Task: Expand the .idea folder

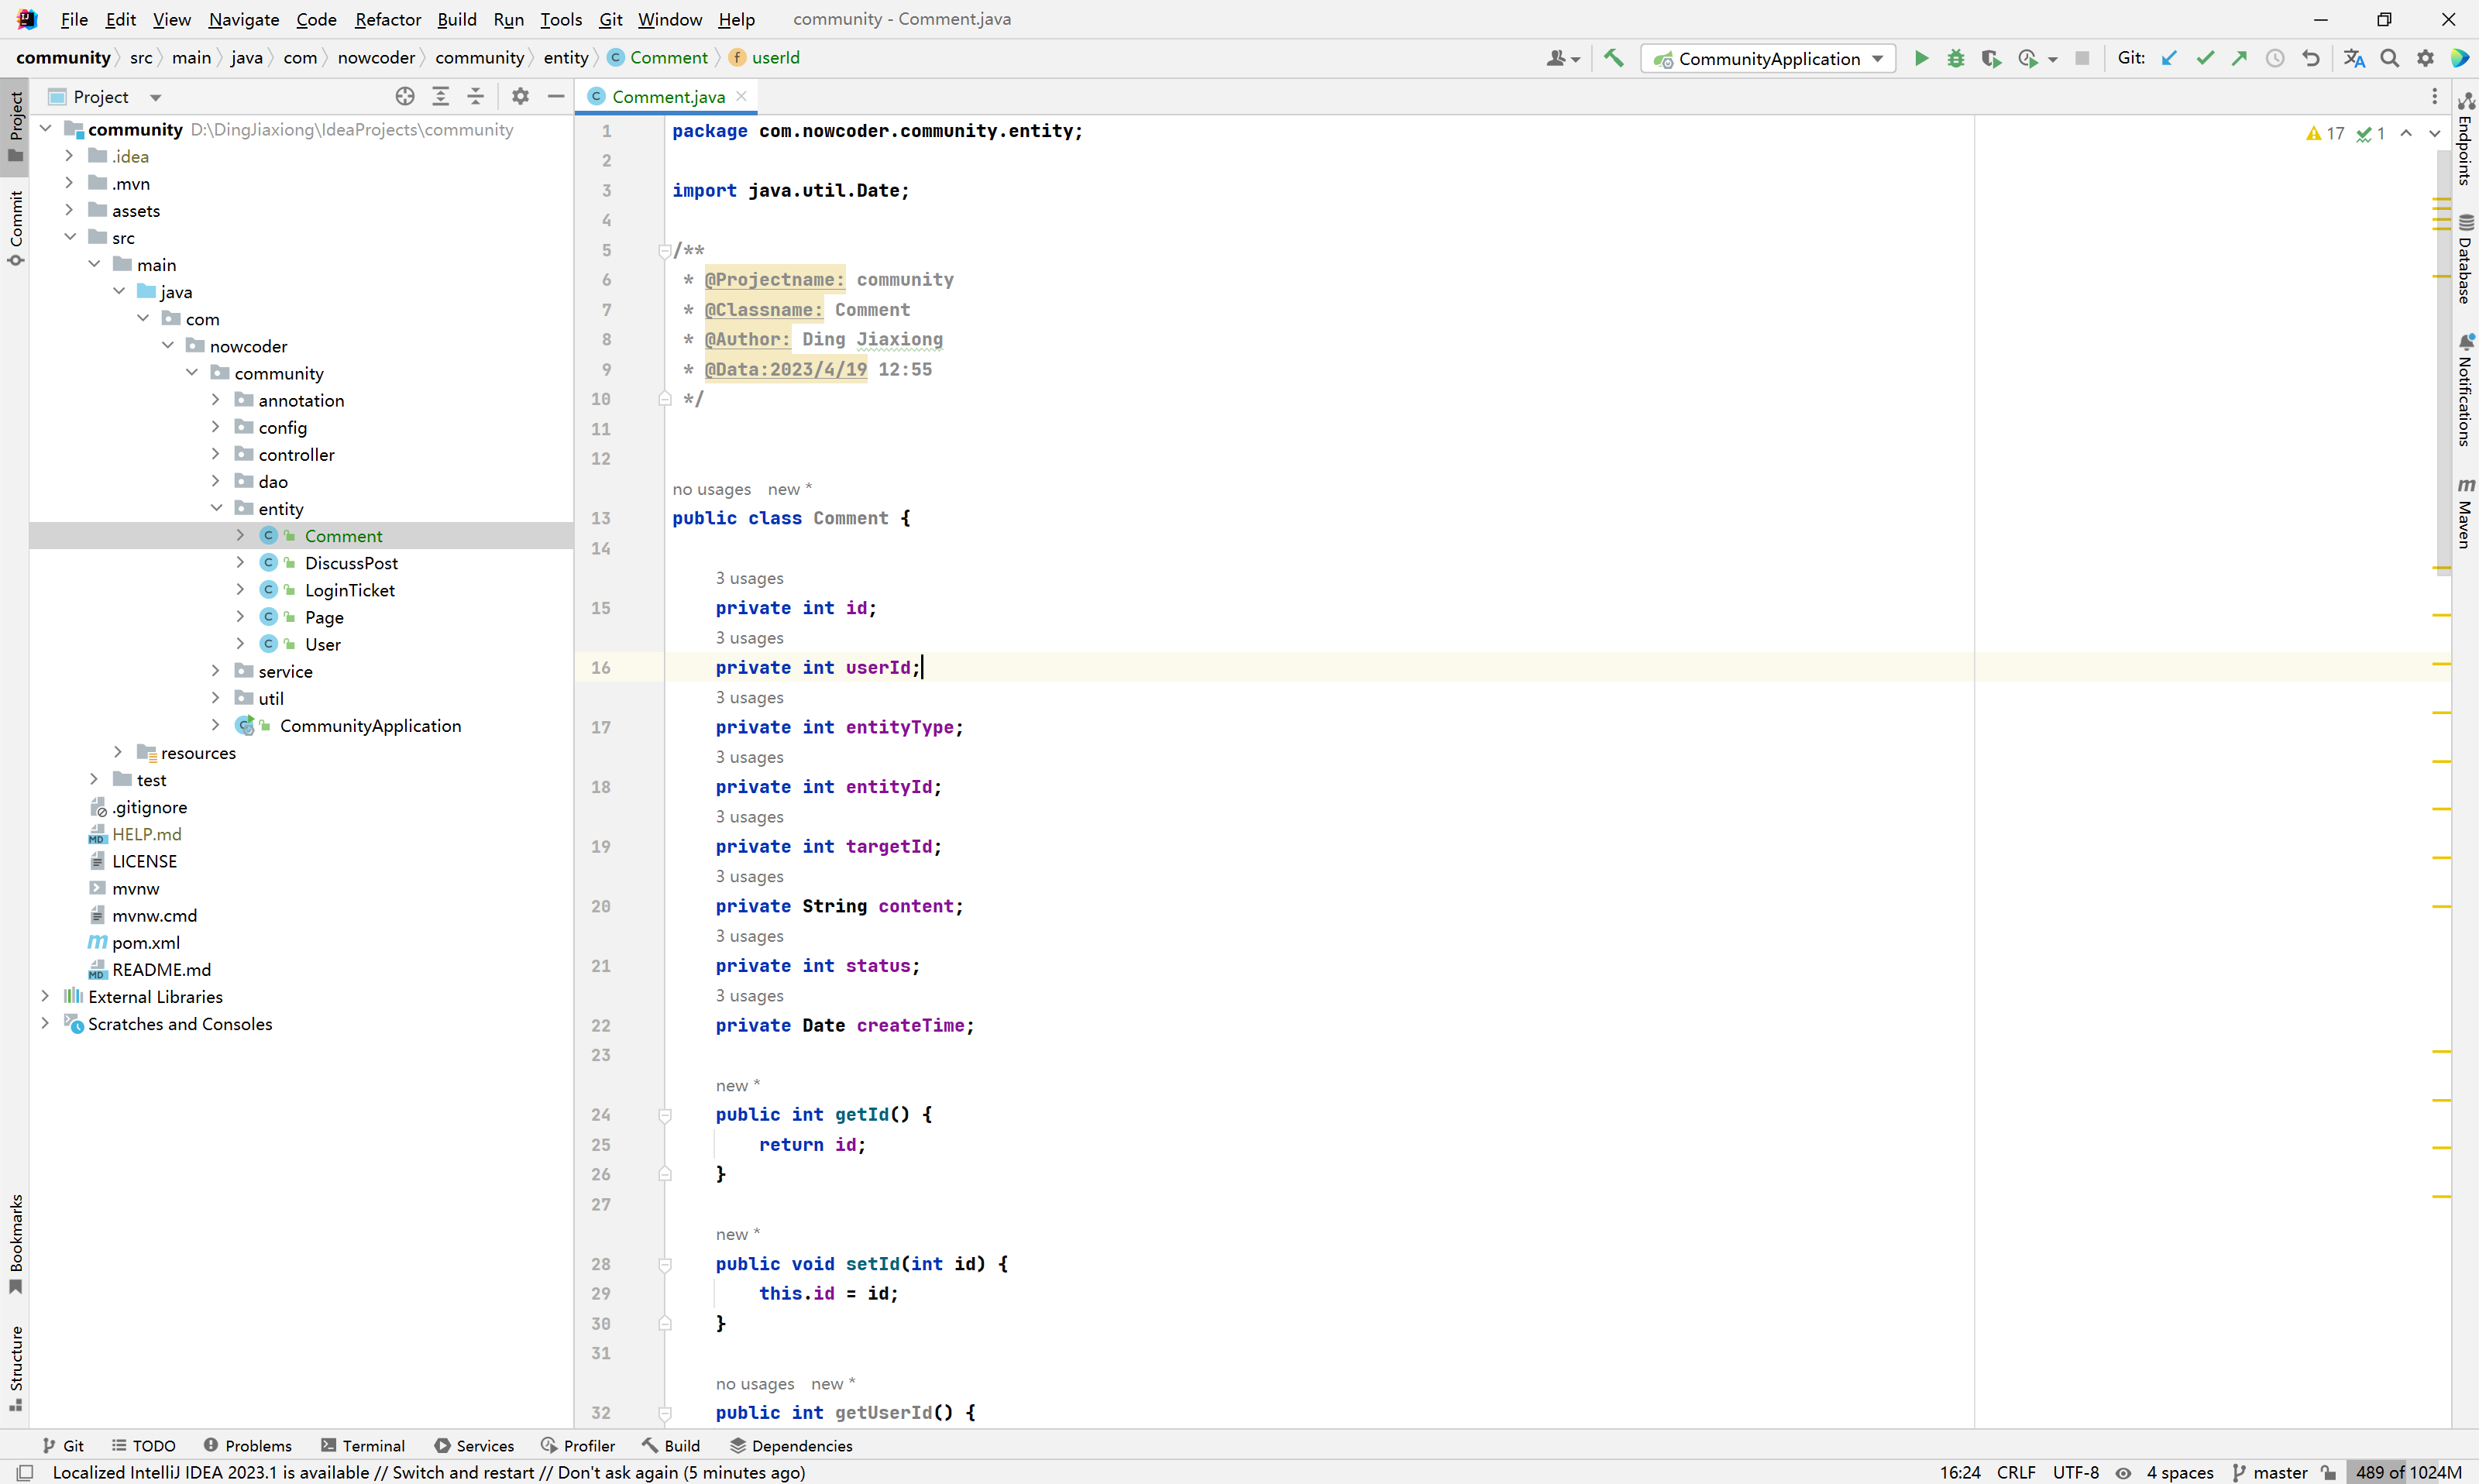Action: click(69, 155)
